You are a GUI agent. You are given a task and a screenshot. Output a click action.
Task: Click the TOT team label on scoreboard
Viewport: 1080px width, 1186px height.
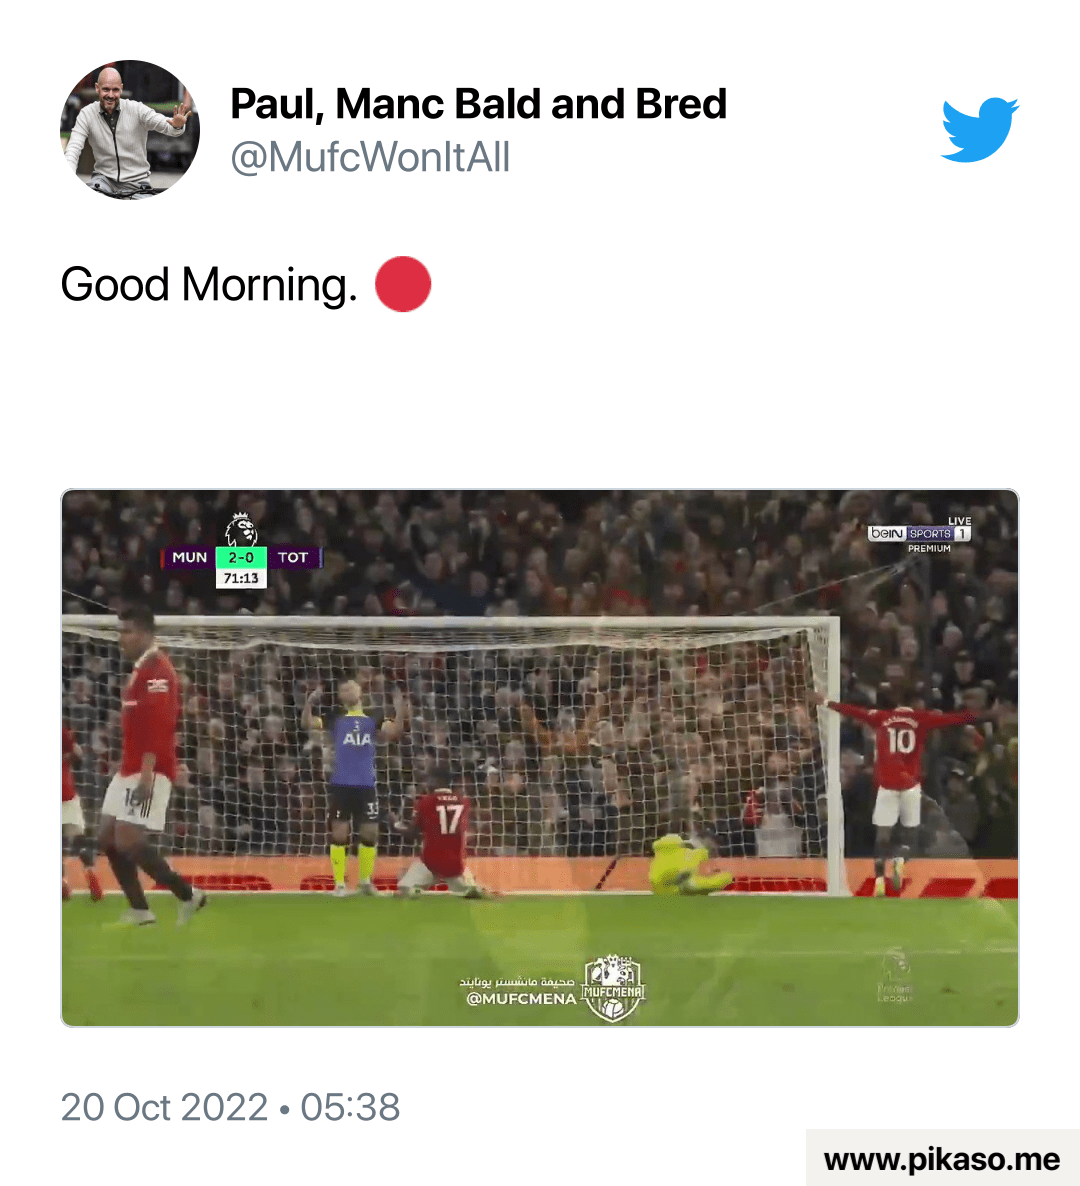tap(293, 557)
